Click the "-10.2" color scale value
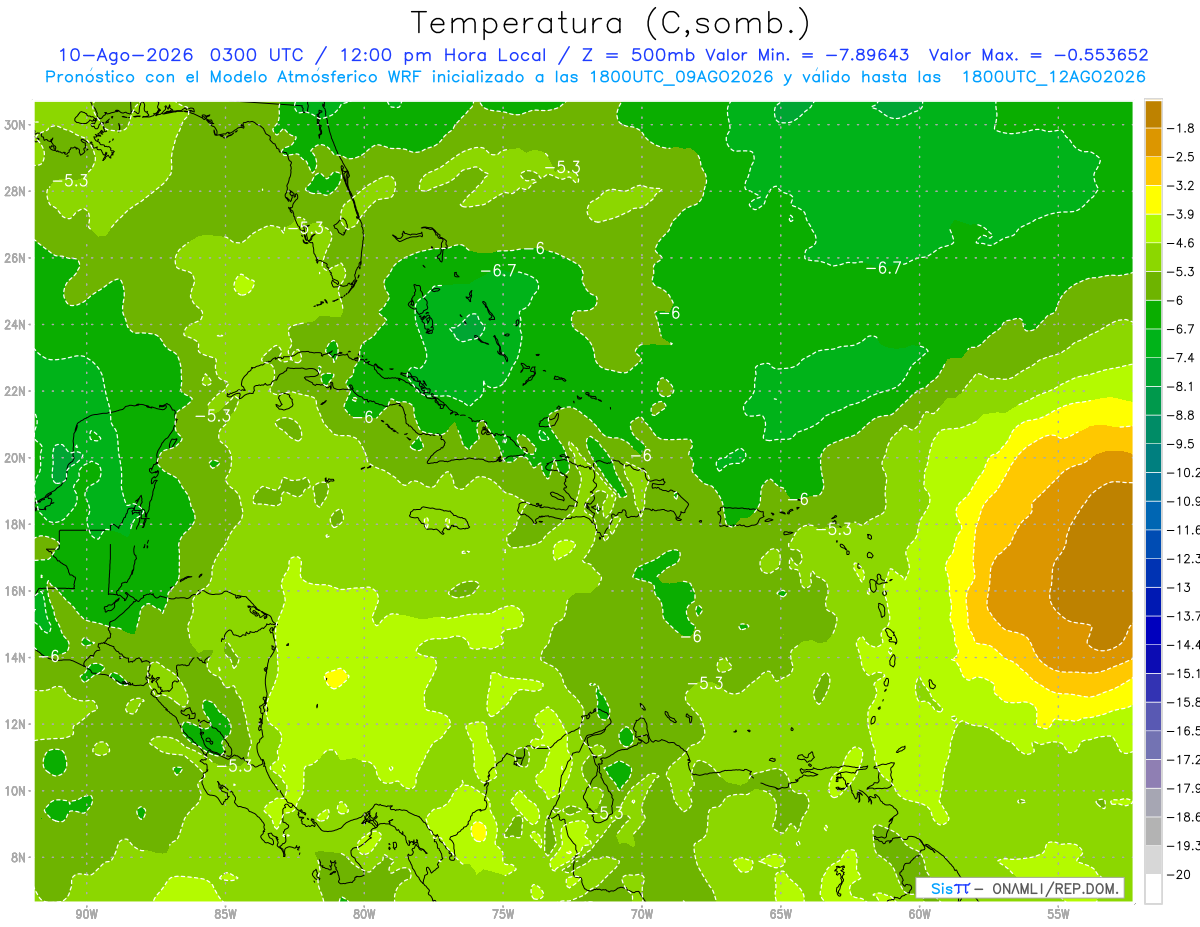The width and height of the screenshot is (1200, 927). coord(1185,472)
